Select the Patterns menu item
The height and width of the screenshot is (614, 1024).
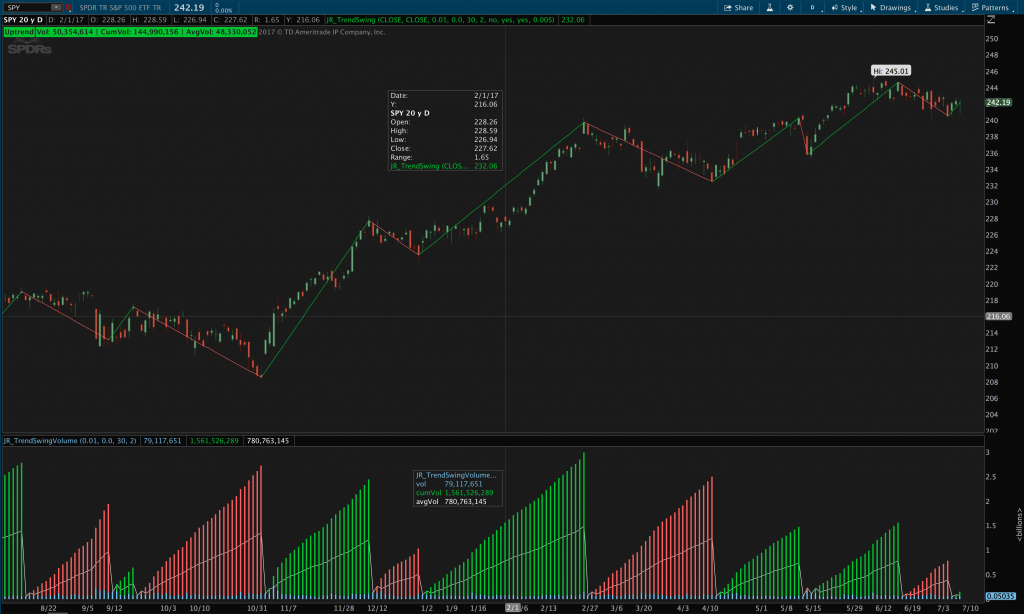pyautogui.click(x=996, y=8)
